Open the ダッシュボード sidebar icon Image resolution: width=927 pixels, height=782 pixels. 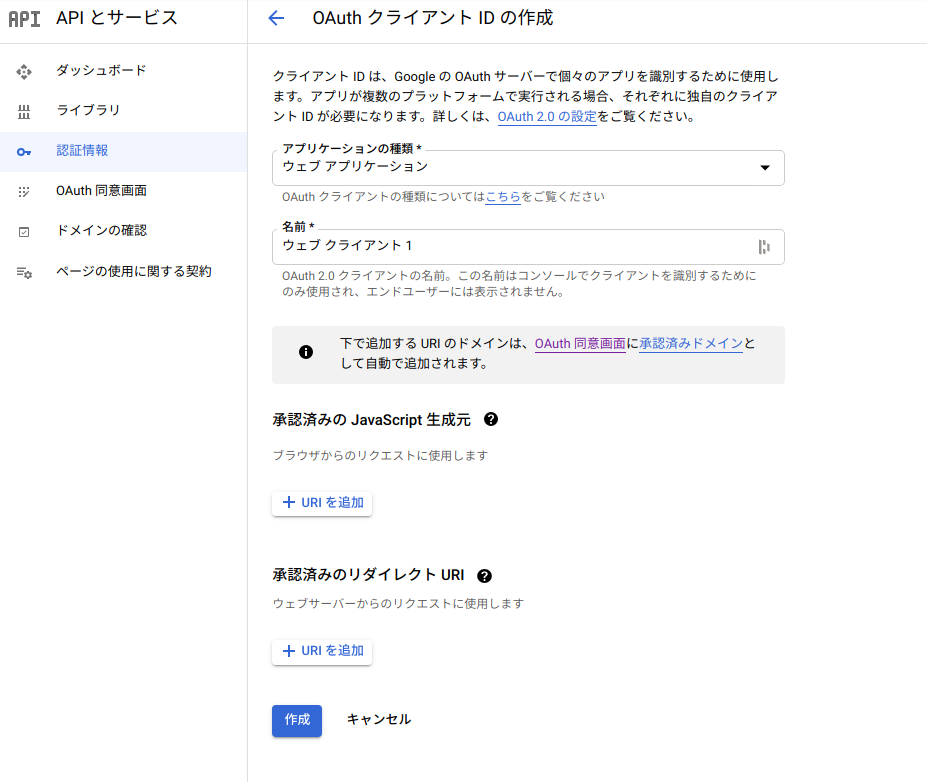pyautogui.click(x=23, y=71)
